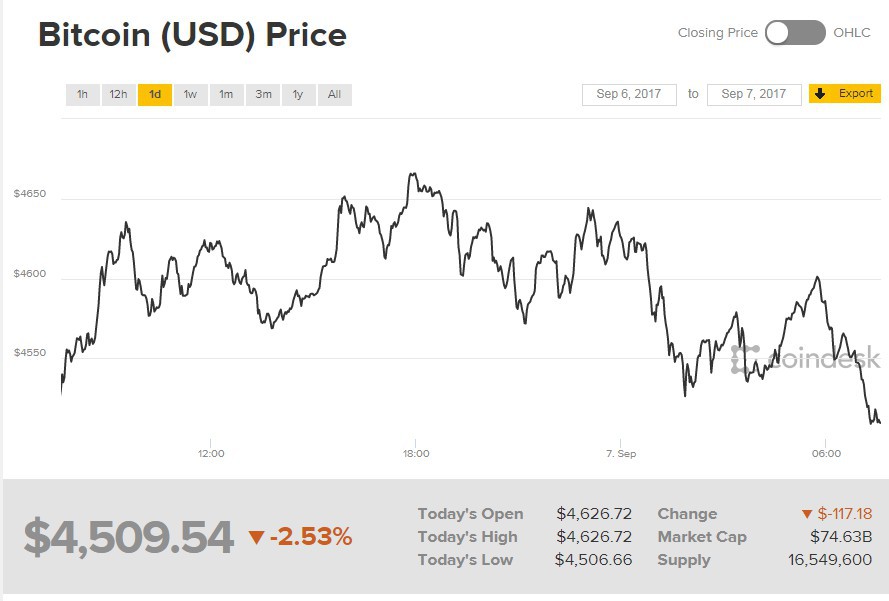The height and width of the screenshot is (601, 889).
Task: Click the Export button
Action: click(x=843, y=93)
